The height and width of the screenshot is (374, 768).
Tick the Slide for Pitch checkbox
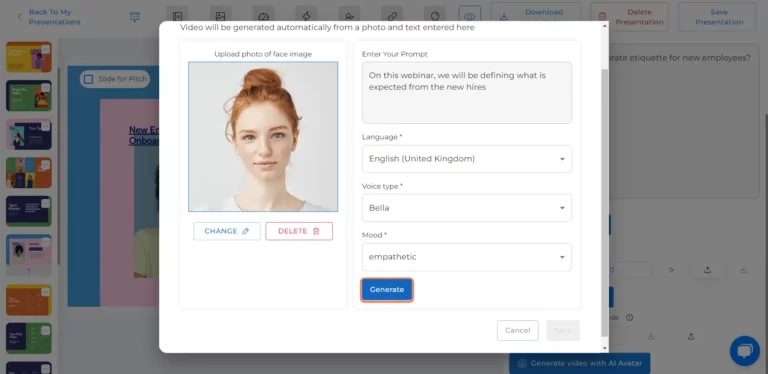coord(88,79)
